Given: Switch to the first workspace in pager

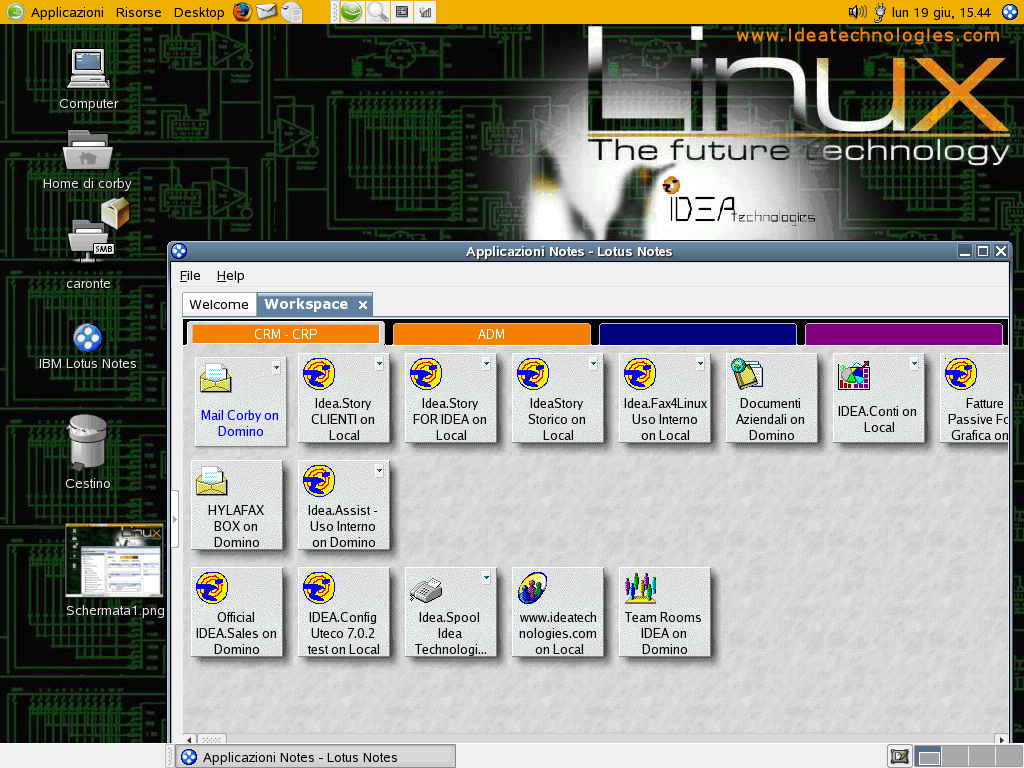Looking at the screenshot, I should [929, 756].
